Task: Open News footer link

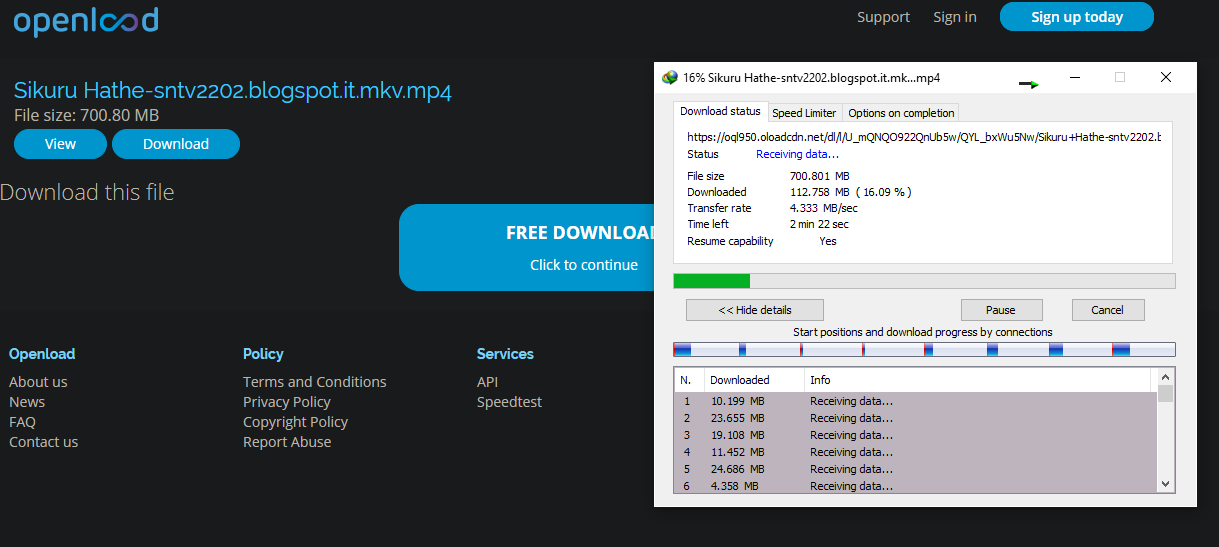Action: point(27,402)
